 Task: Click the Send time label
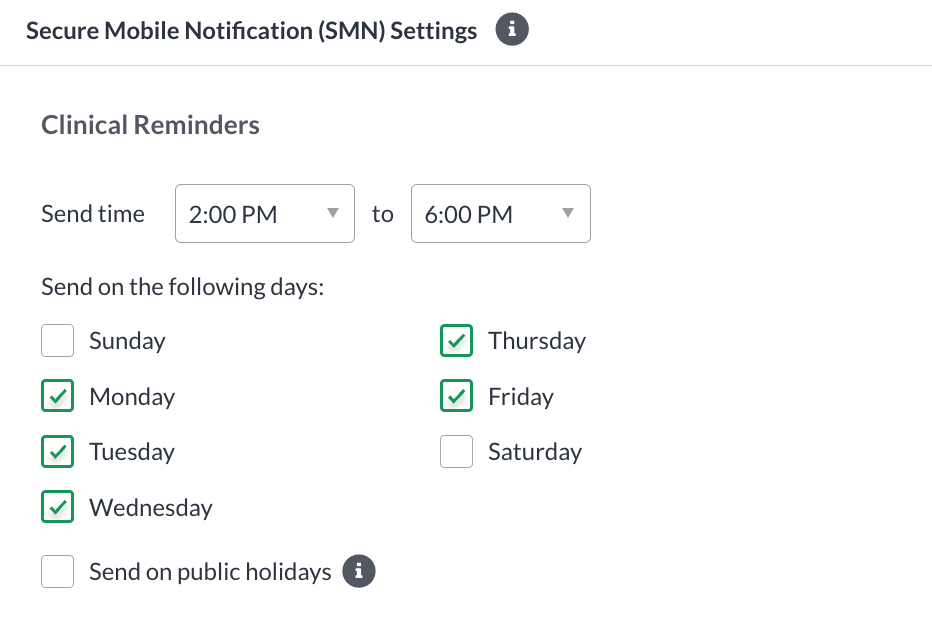pos(93,214)
